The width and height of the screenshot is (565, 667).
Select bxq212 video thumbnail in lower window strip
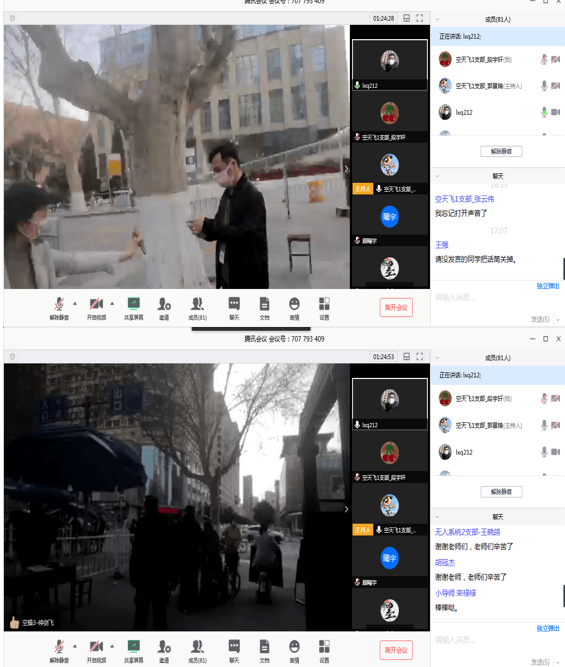click(x=390, y=404)
